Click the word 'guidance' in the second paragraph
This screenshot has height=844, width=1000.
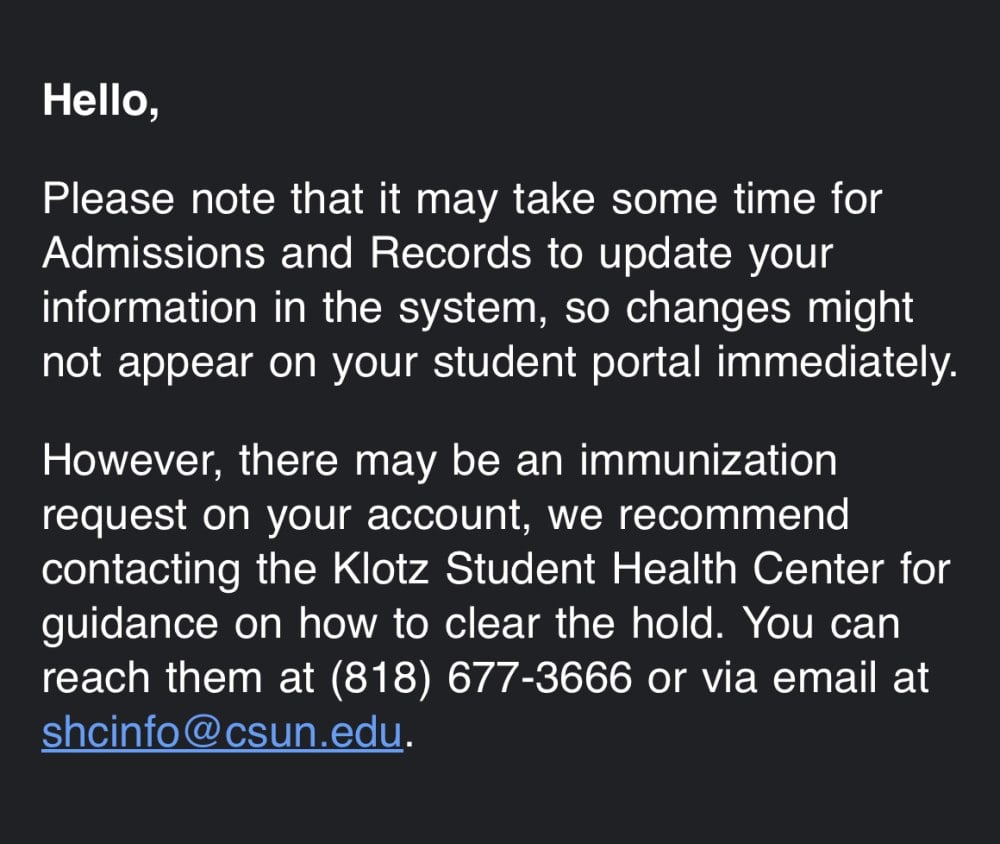(130, 625)
